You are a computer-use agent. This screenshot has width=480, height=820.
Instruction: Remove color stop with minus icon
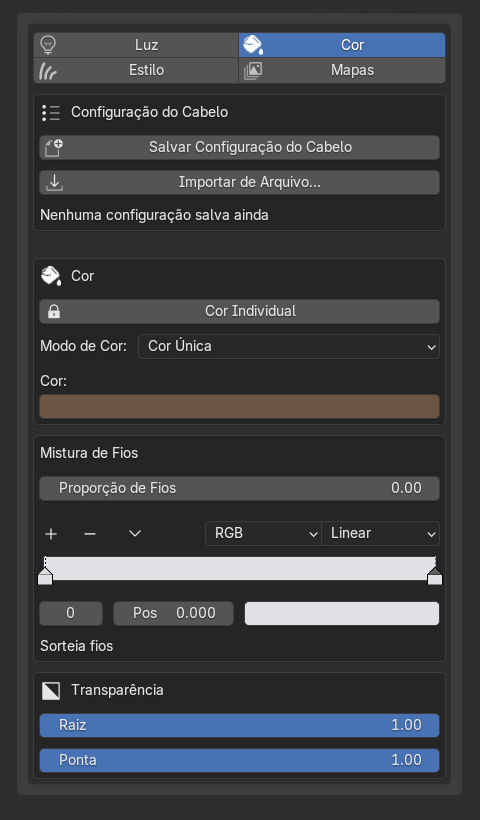pos(90,534)
